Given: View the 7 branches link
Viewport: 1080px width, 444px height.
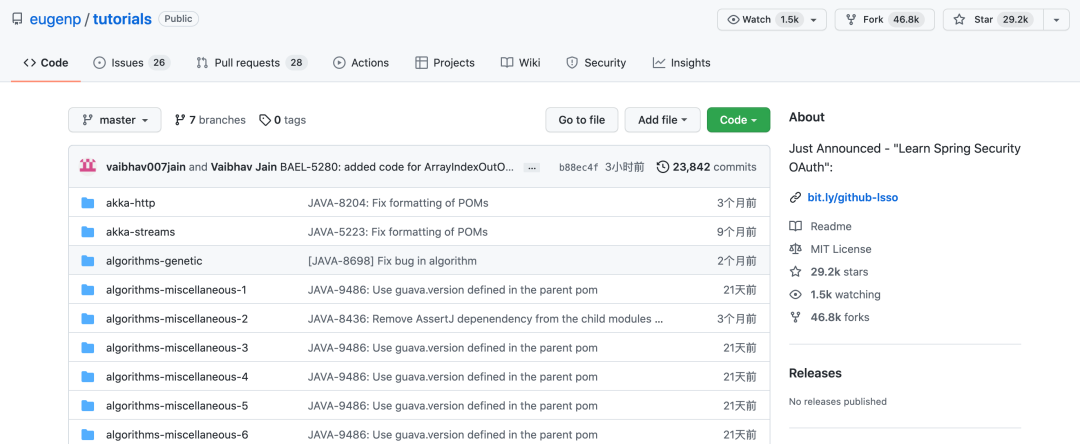Looking at the screenshot, I should 210,120.
